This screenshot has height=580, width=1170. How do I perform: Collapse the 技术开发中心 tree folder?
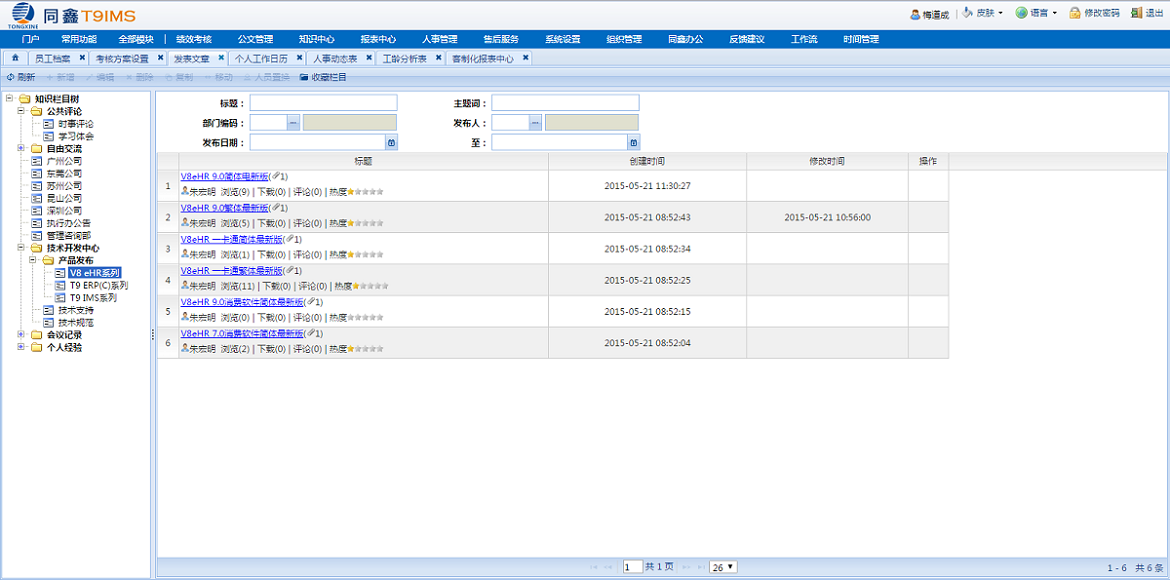click(22, 248)
